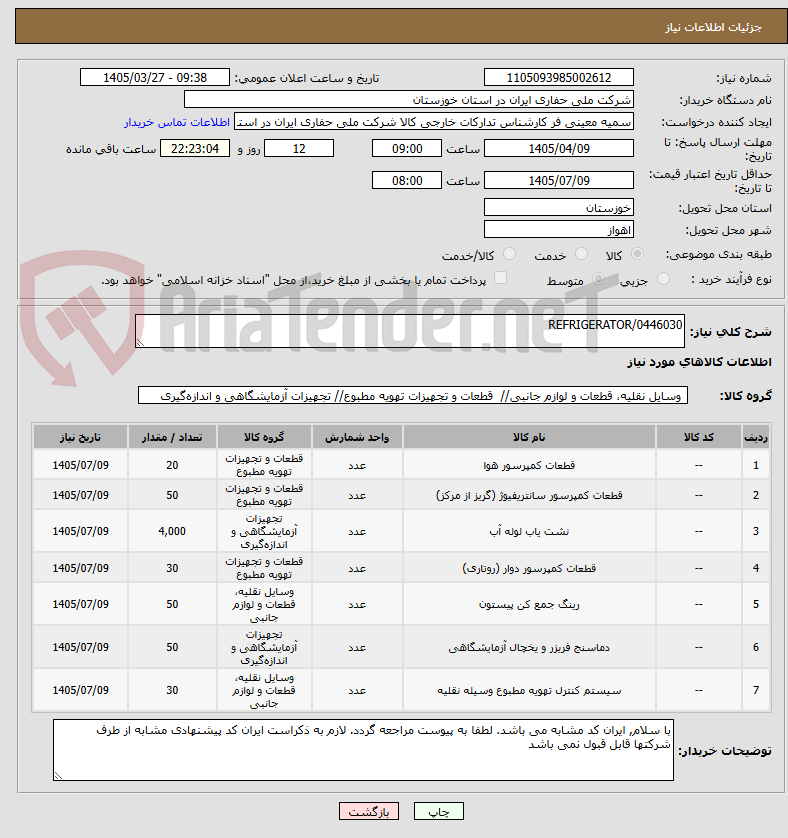Click the quantity 4,000 cell
The width and height of the screenshot is (788, 838).
point(172,531)
